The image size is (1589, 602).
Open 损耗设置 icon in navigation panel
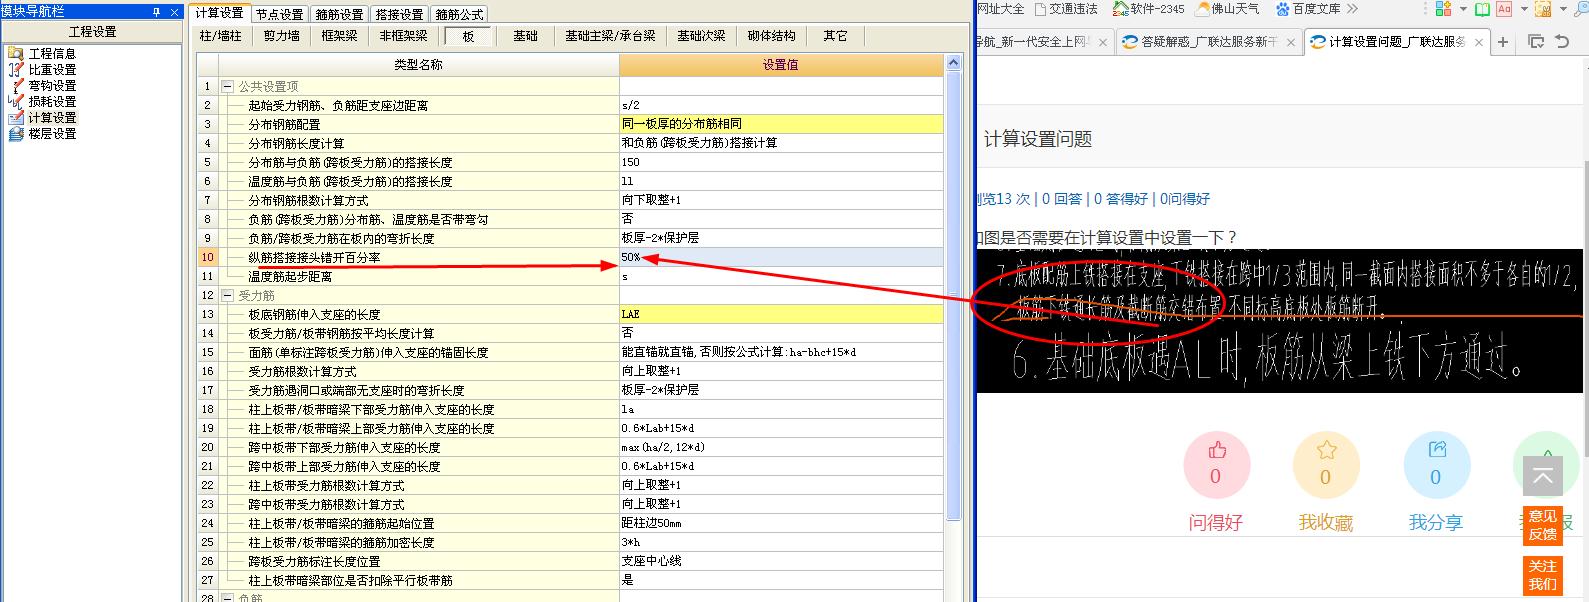15,101
